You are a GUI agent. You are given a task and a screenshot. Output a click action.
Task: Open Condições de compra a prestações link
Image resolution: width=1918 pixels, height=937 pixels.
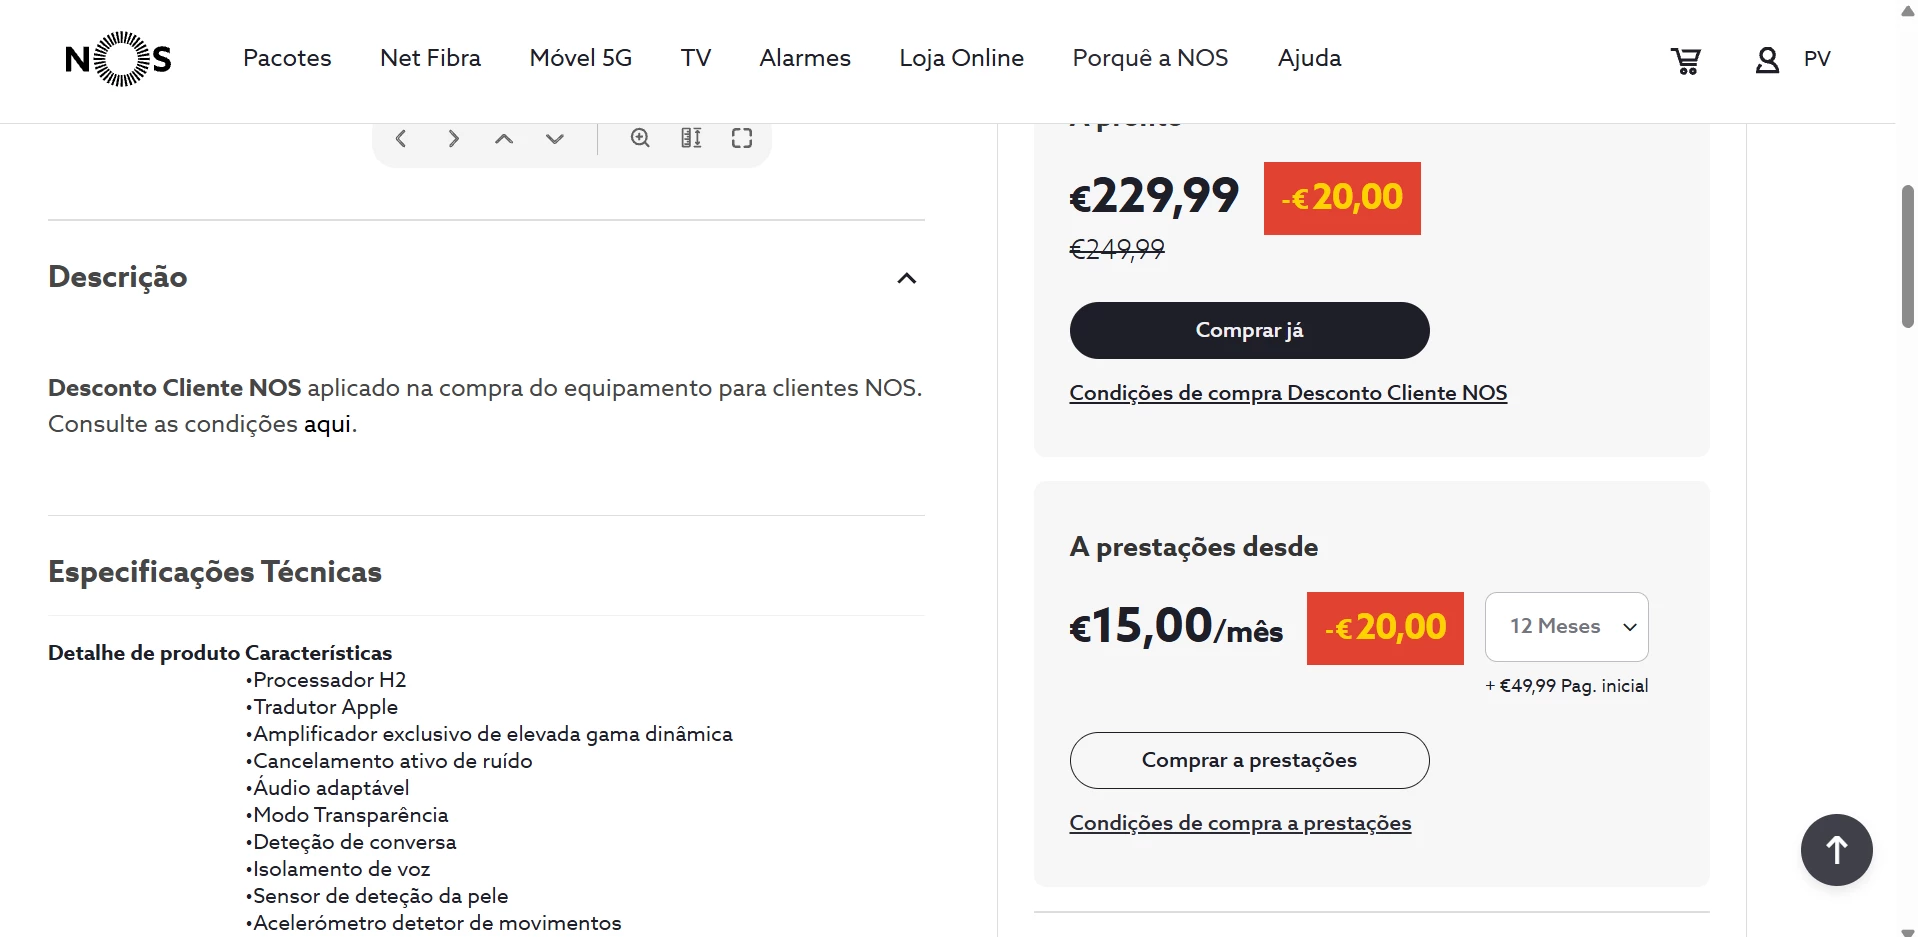coord(1240,823)
